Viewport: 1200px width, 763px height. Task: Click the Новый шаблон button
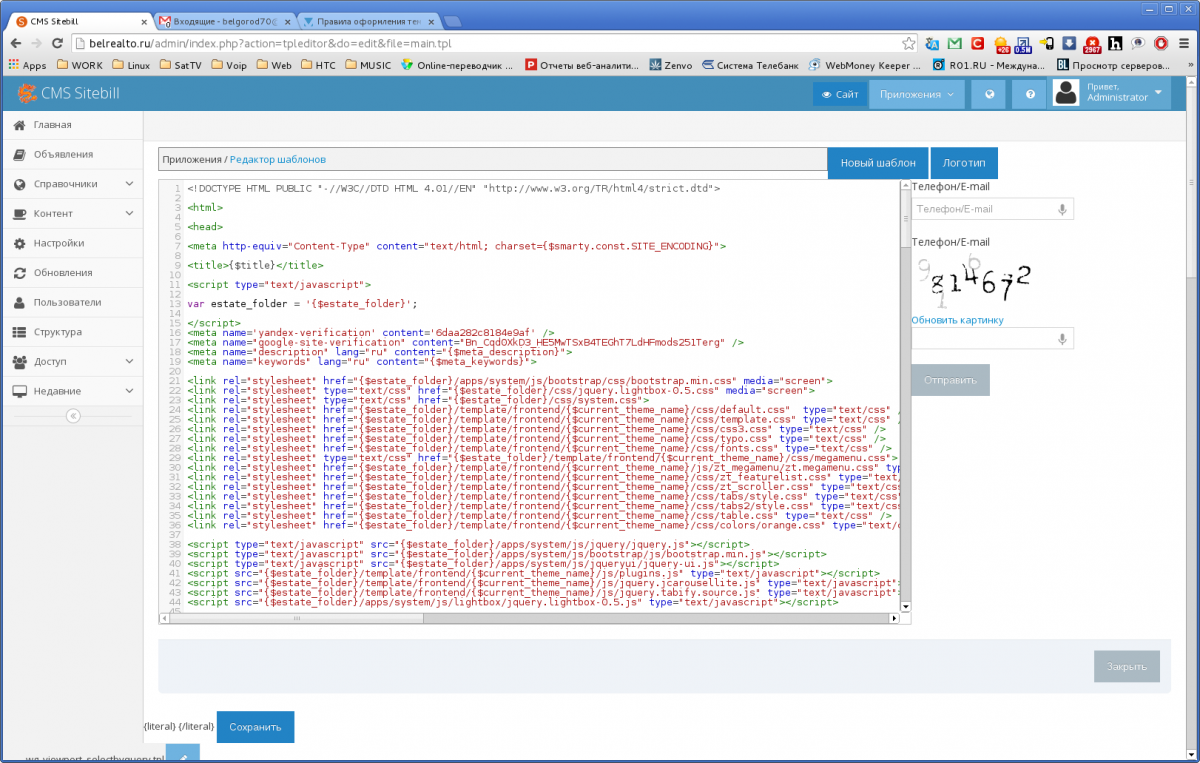point(877,163)
